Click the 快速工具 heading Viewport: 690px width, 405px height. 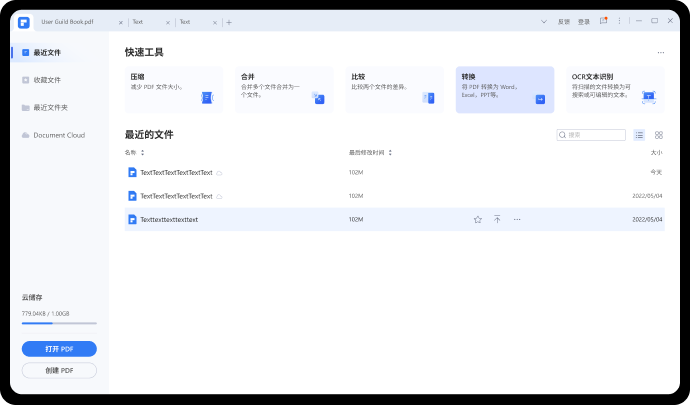(x=144, y=52)
